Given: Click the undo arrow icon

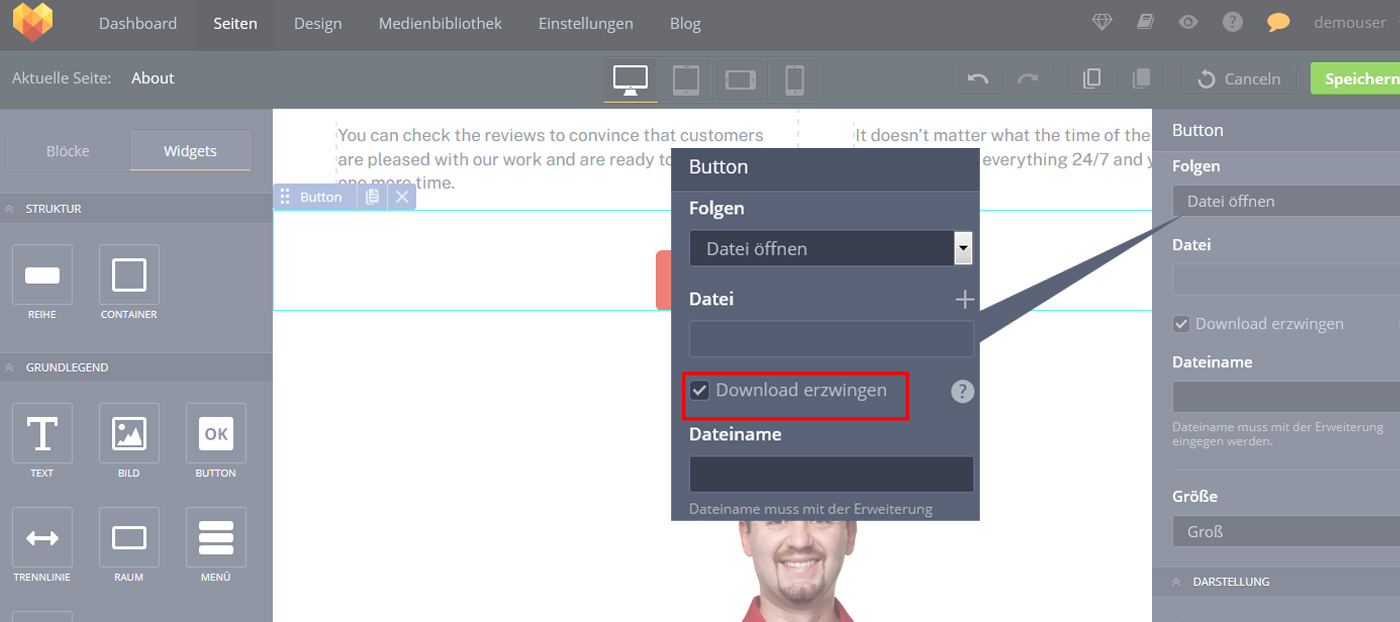Looking at the screenshot, I should (978, 79).
